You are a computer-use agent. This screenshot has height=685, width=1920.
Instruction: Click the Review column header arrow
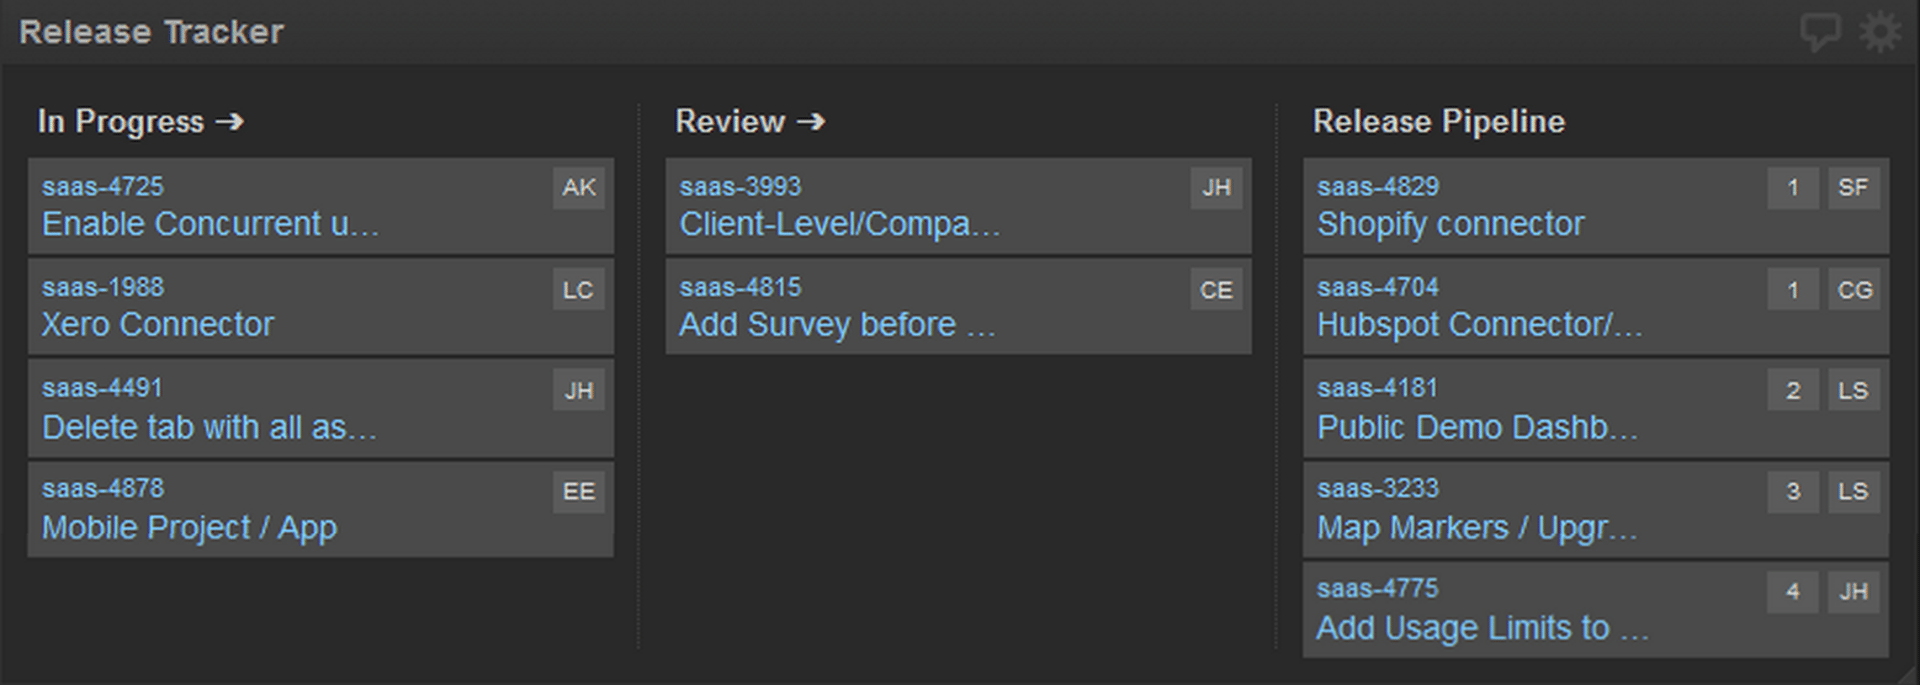pyautogui.click(x=811, y=122)
